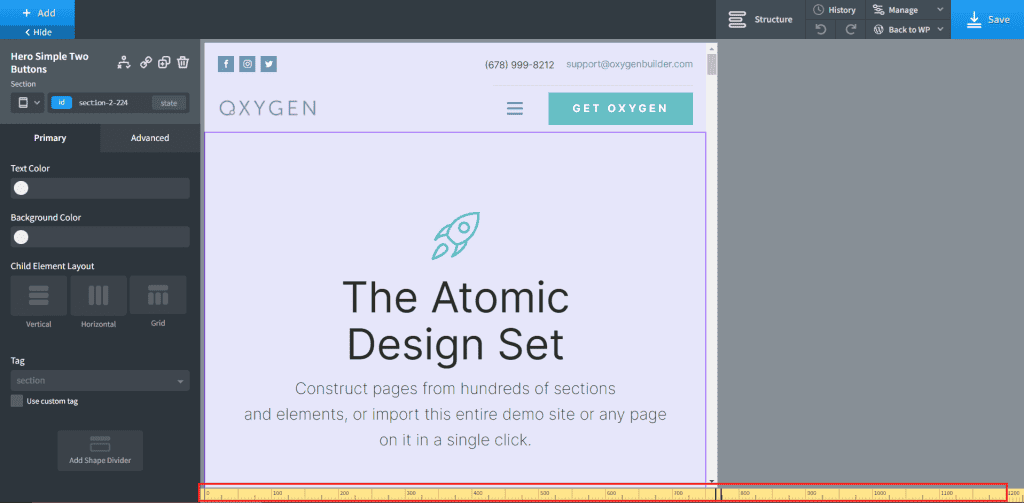Hide the left sidebar panel

[x=37, y=33]
